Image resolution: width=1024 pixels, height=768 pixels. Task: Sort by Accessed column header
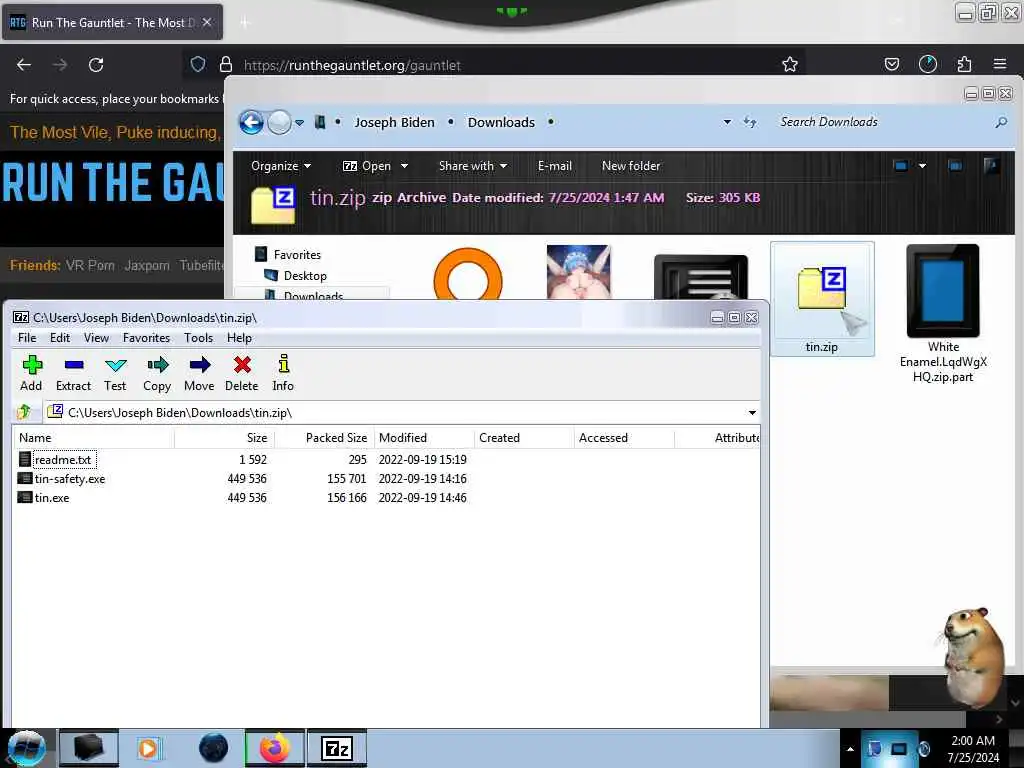click(624, 438)
